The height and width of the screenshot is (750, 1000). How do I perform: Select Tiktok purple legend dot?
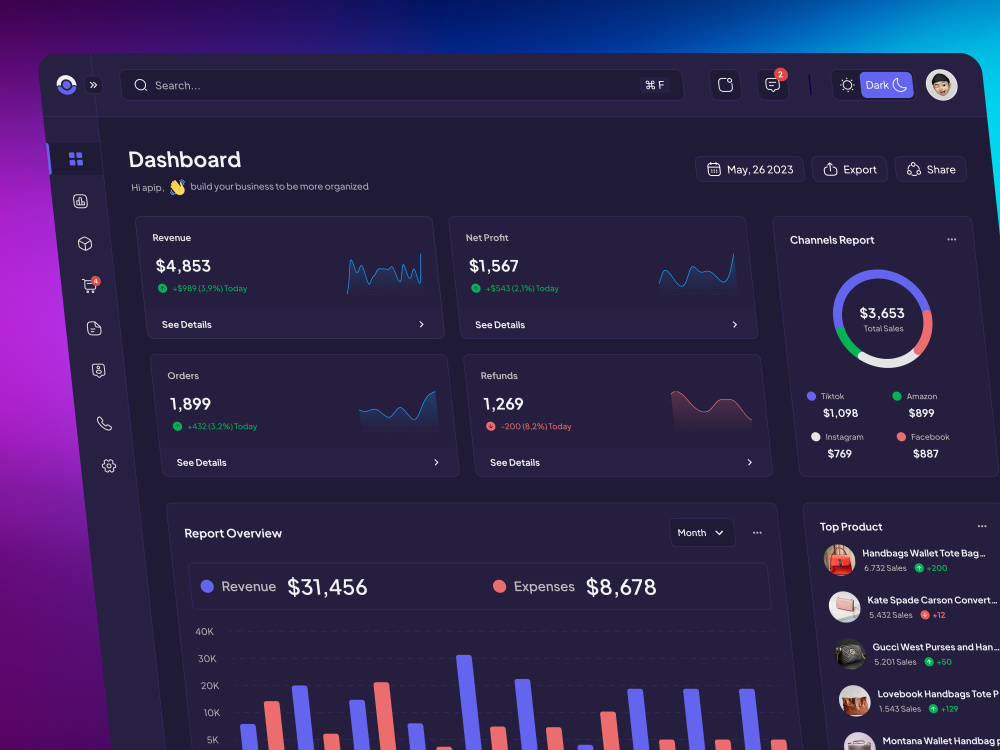pyautogui.click(x=811, y=396)
